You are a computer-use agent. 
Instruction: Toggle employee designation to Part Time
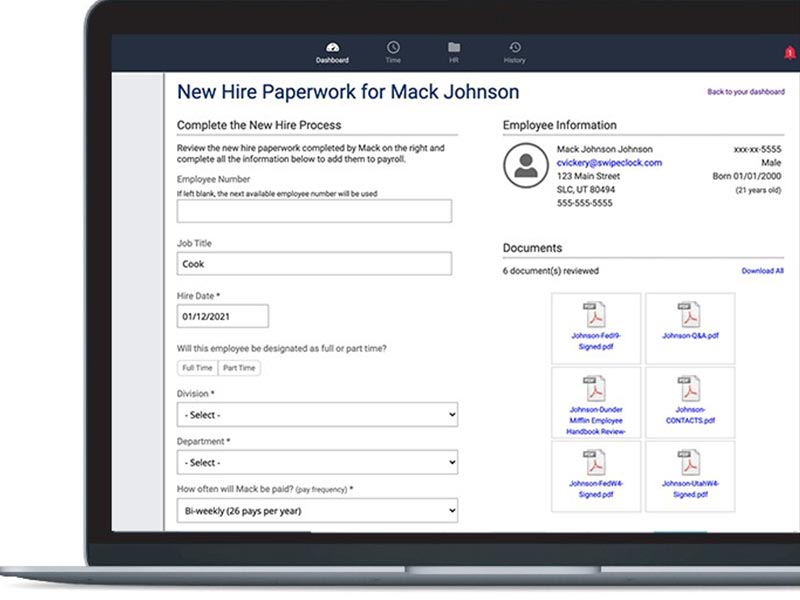coord(238,367)
